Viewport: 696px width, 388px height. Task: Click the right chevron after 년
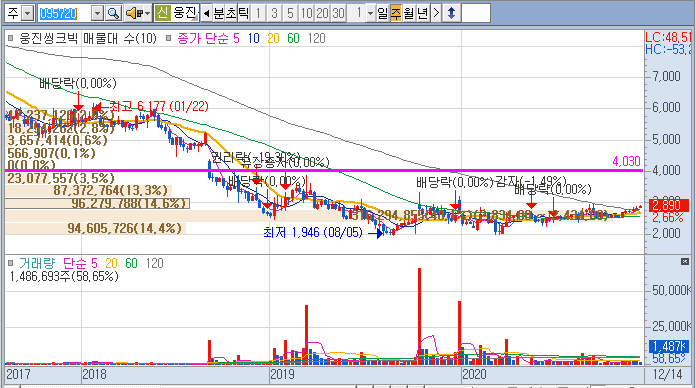tap(436, 13)
